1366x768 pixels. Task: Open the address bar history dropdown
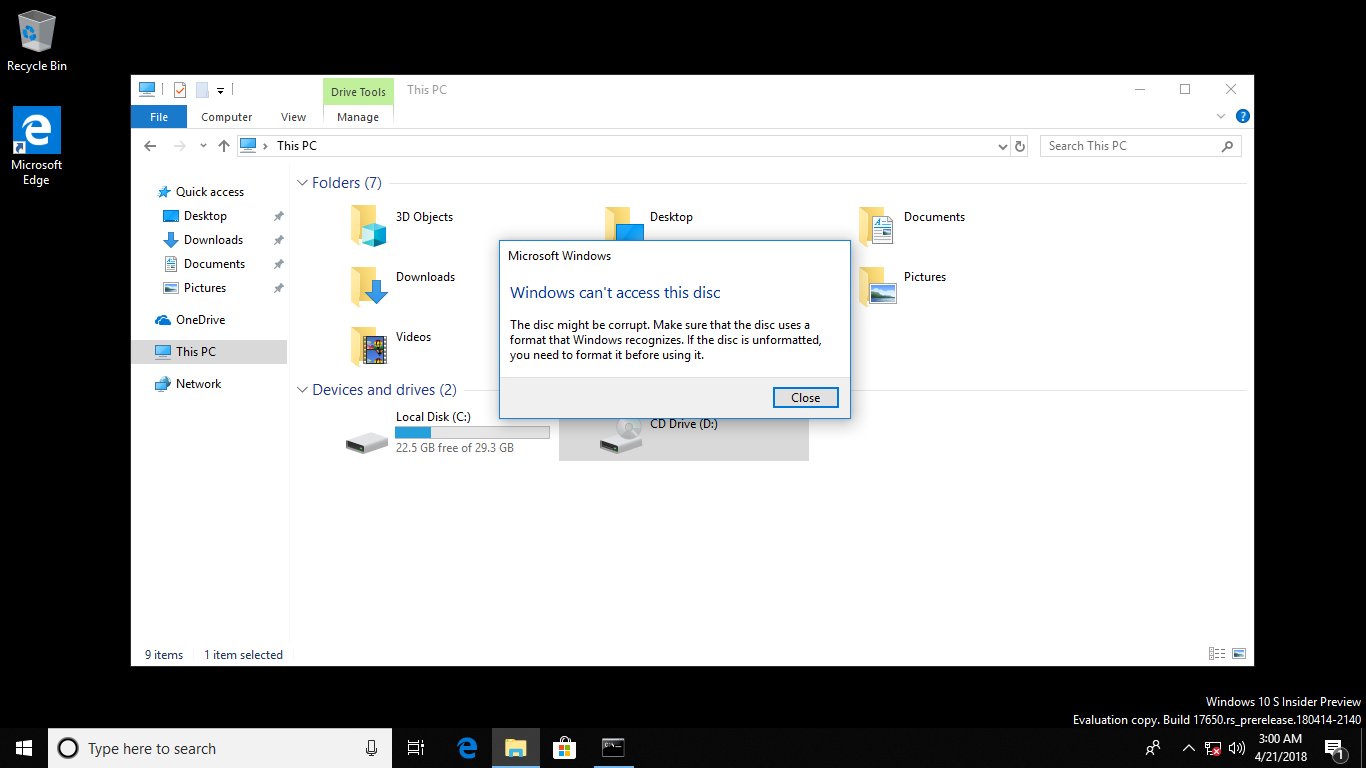tap(1003, 146)
